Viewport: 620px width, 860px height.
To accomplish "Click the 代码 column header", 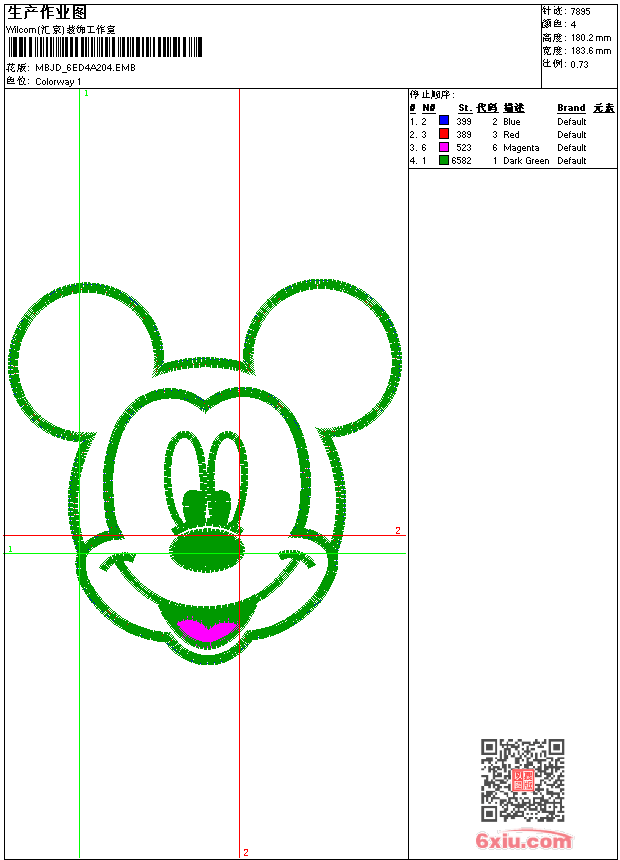I will point(487,108).
